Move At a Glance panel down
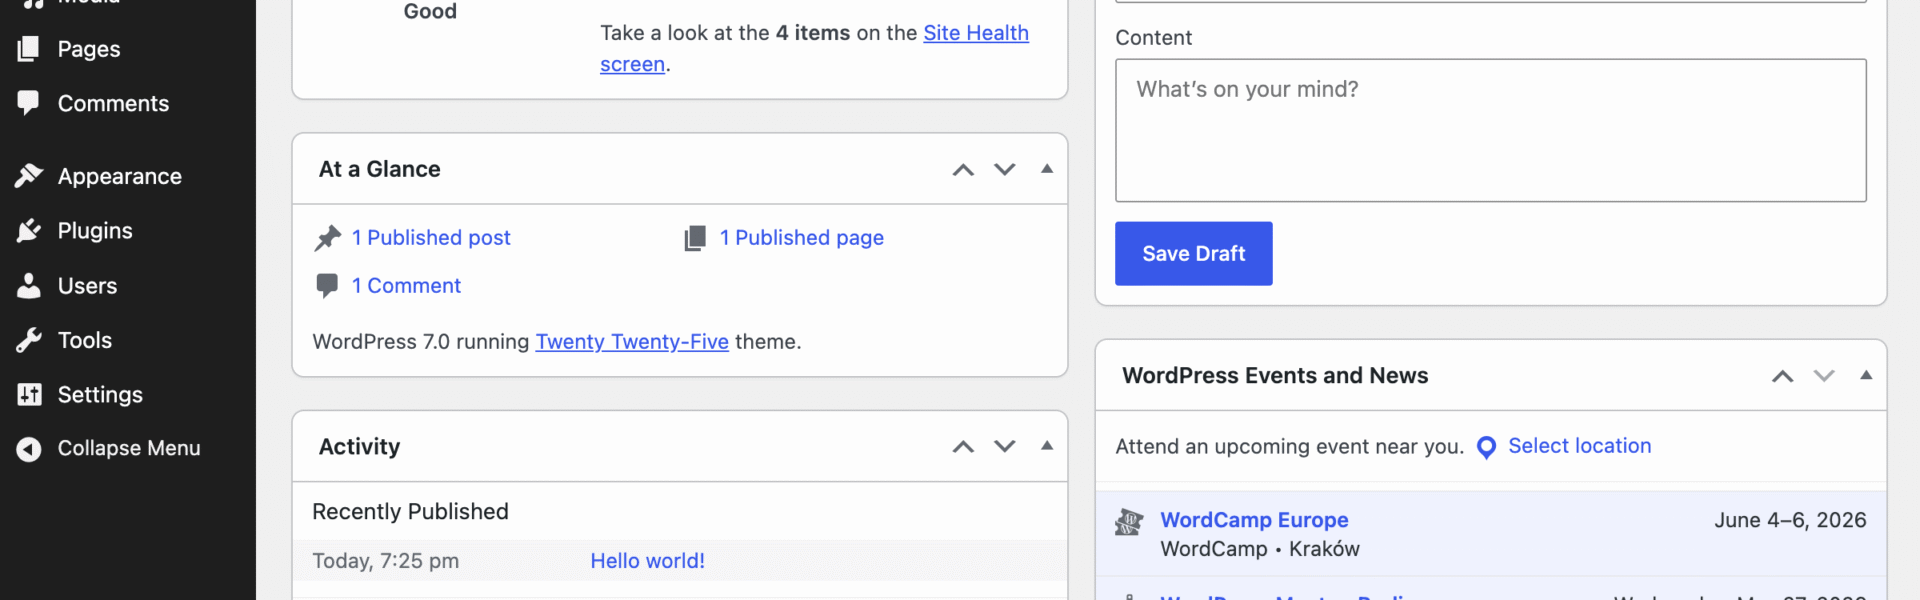Screen dimensions: 1920x600 coord(1005,170)
